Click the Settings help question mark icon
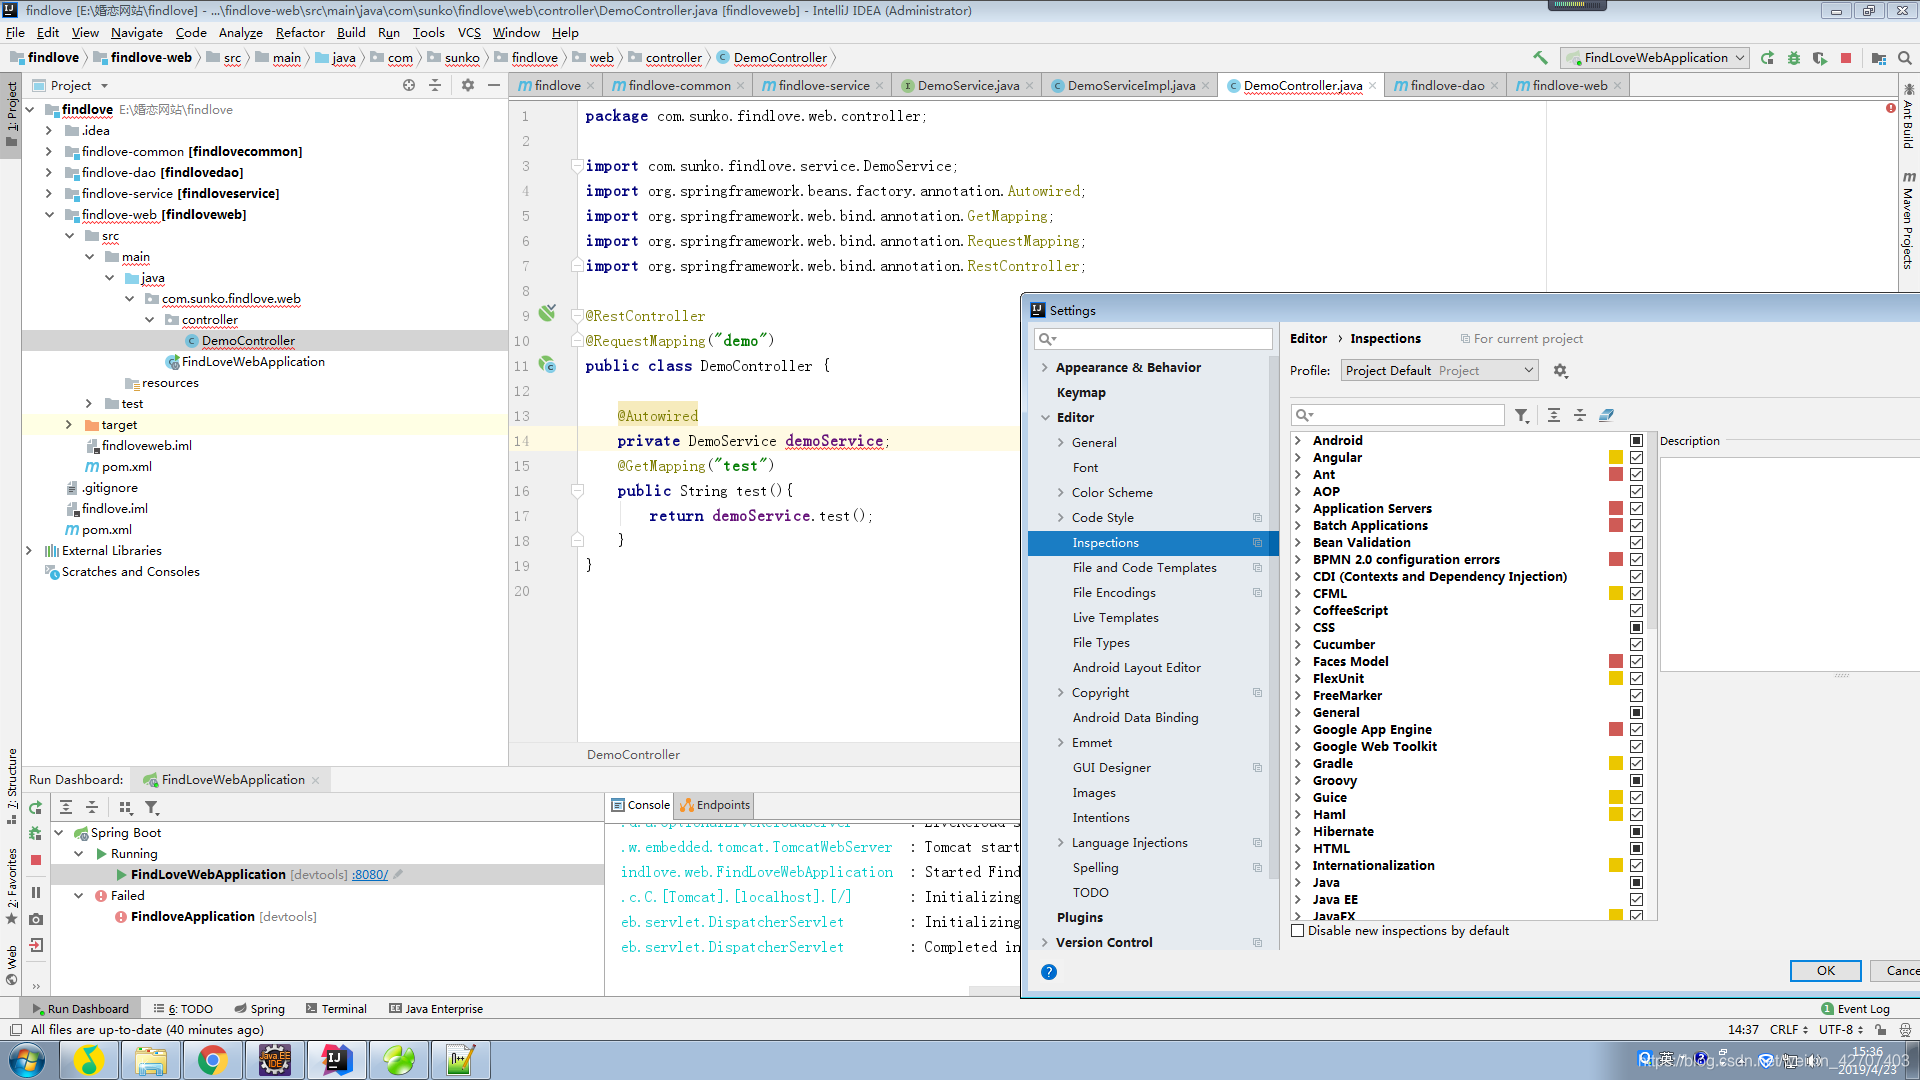Screen dimensions: 1920x1080 pos(1049,972)
